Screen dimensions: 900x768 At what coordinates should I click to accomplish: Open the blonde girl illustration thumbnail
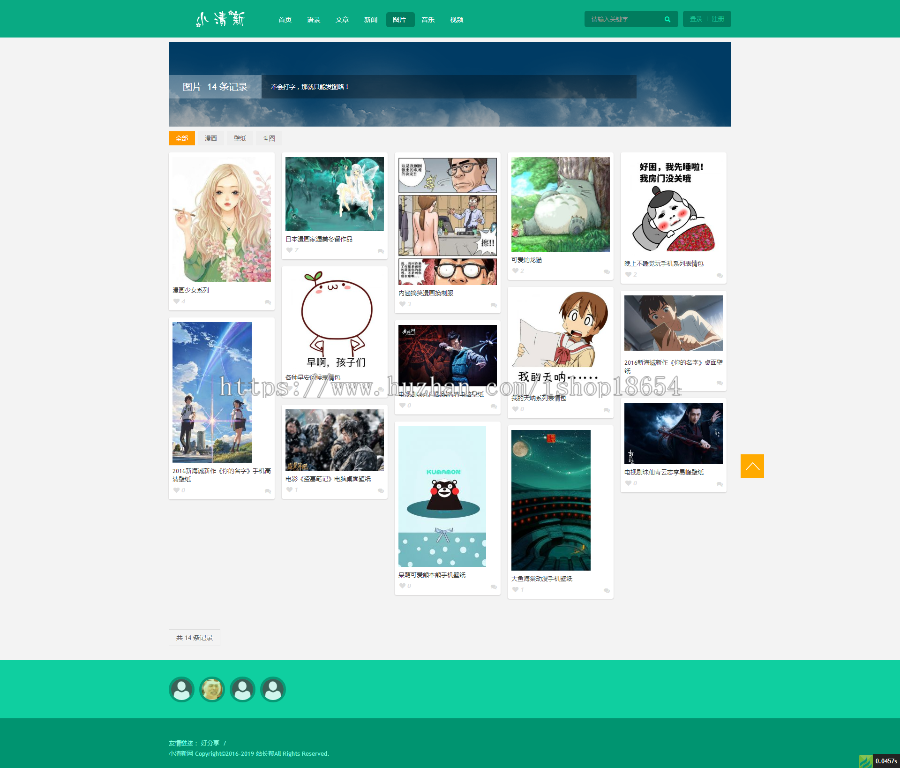pos(222,219)
